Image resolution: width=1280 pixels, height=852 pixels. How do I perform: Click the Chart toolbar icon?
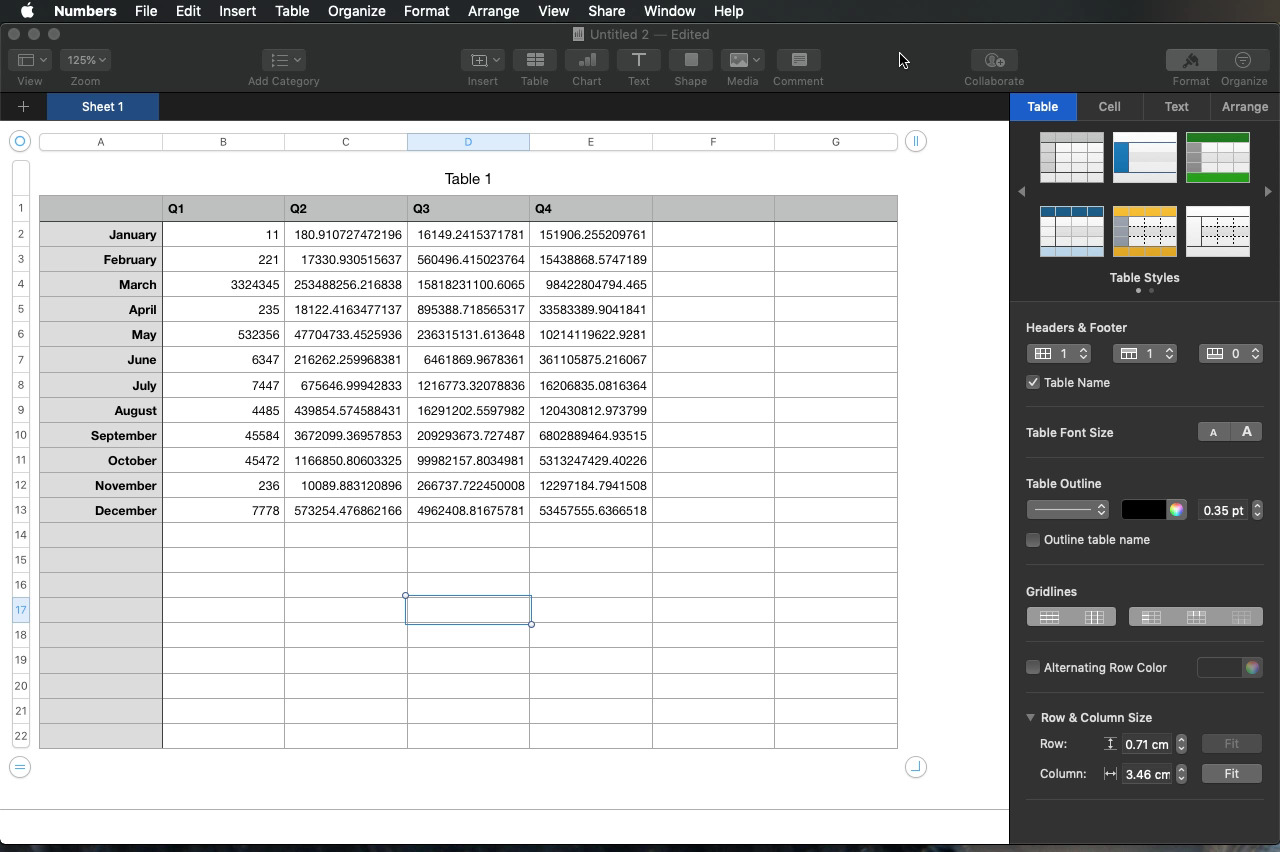click(587, 60)
